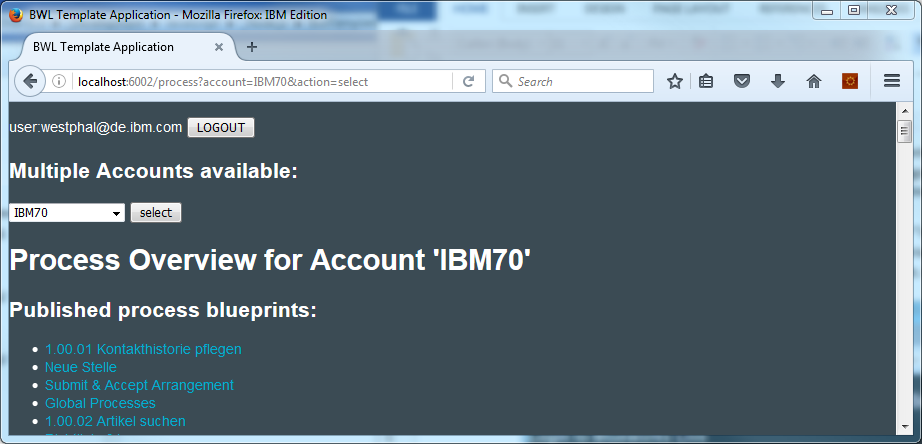Open the Firefox hamburger menu
The width and height of the screenshot is (922, 444).
[892, 82]
